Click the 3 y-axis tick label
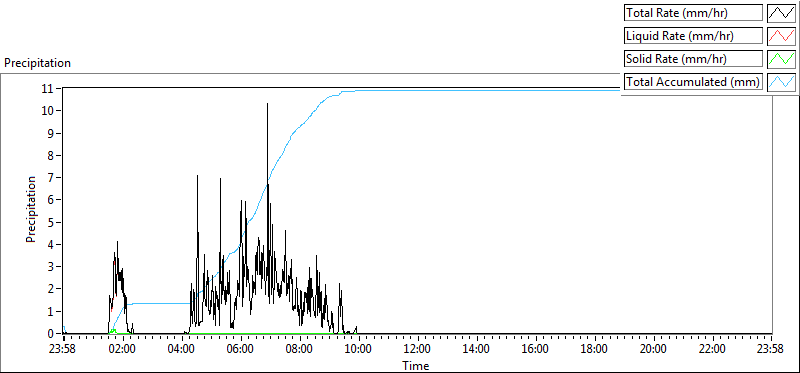The height and width of the screenshot is (373, 800). (x=51, y=266)
